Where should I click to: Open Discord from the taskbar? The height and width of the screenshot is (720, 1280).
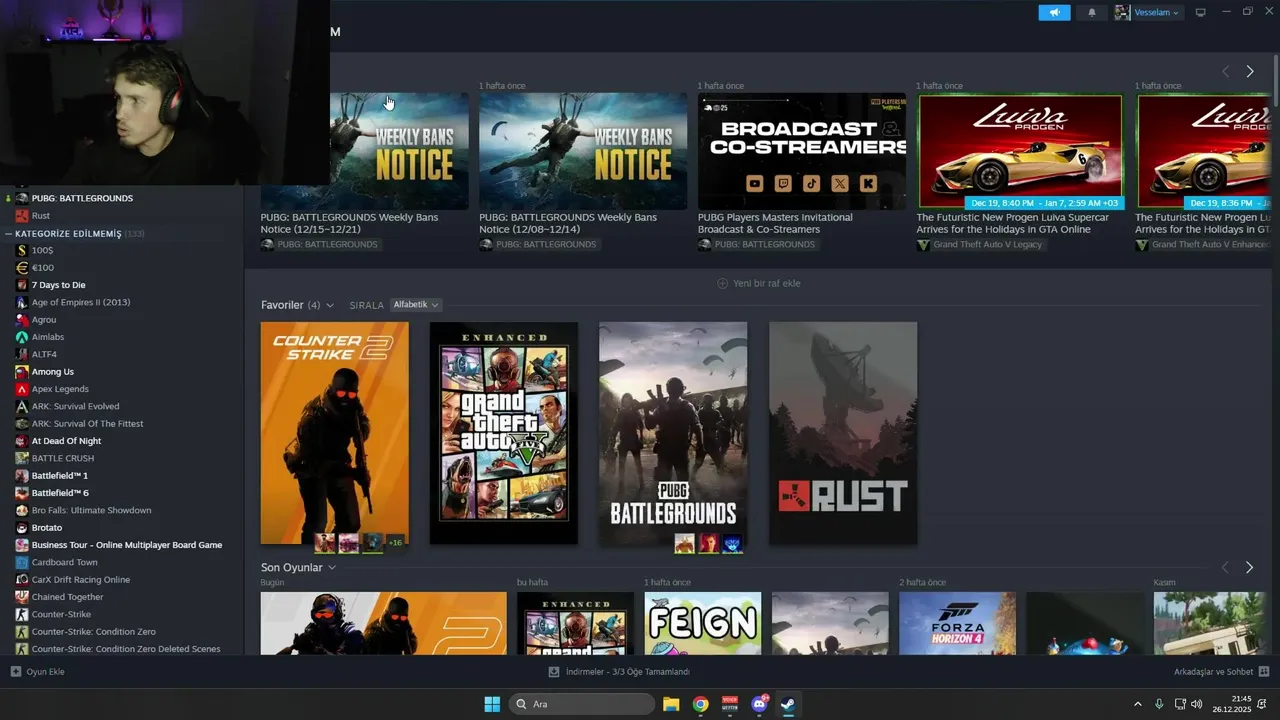point(759,704)
